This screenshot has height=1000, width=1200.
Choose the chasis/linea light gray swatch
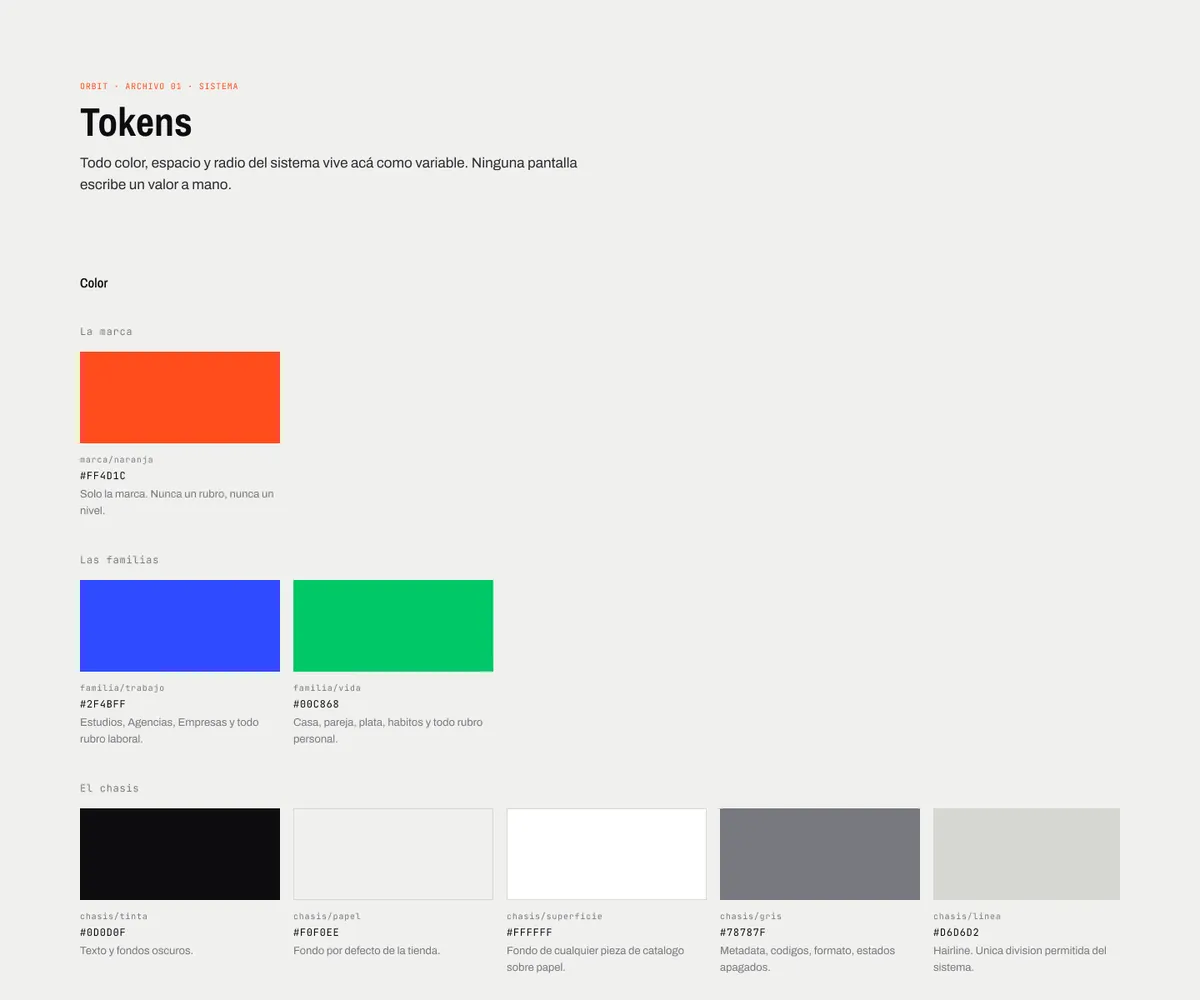tap(1027, 854)
